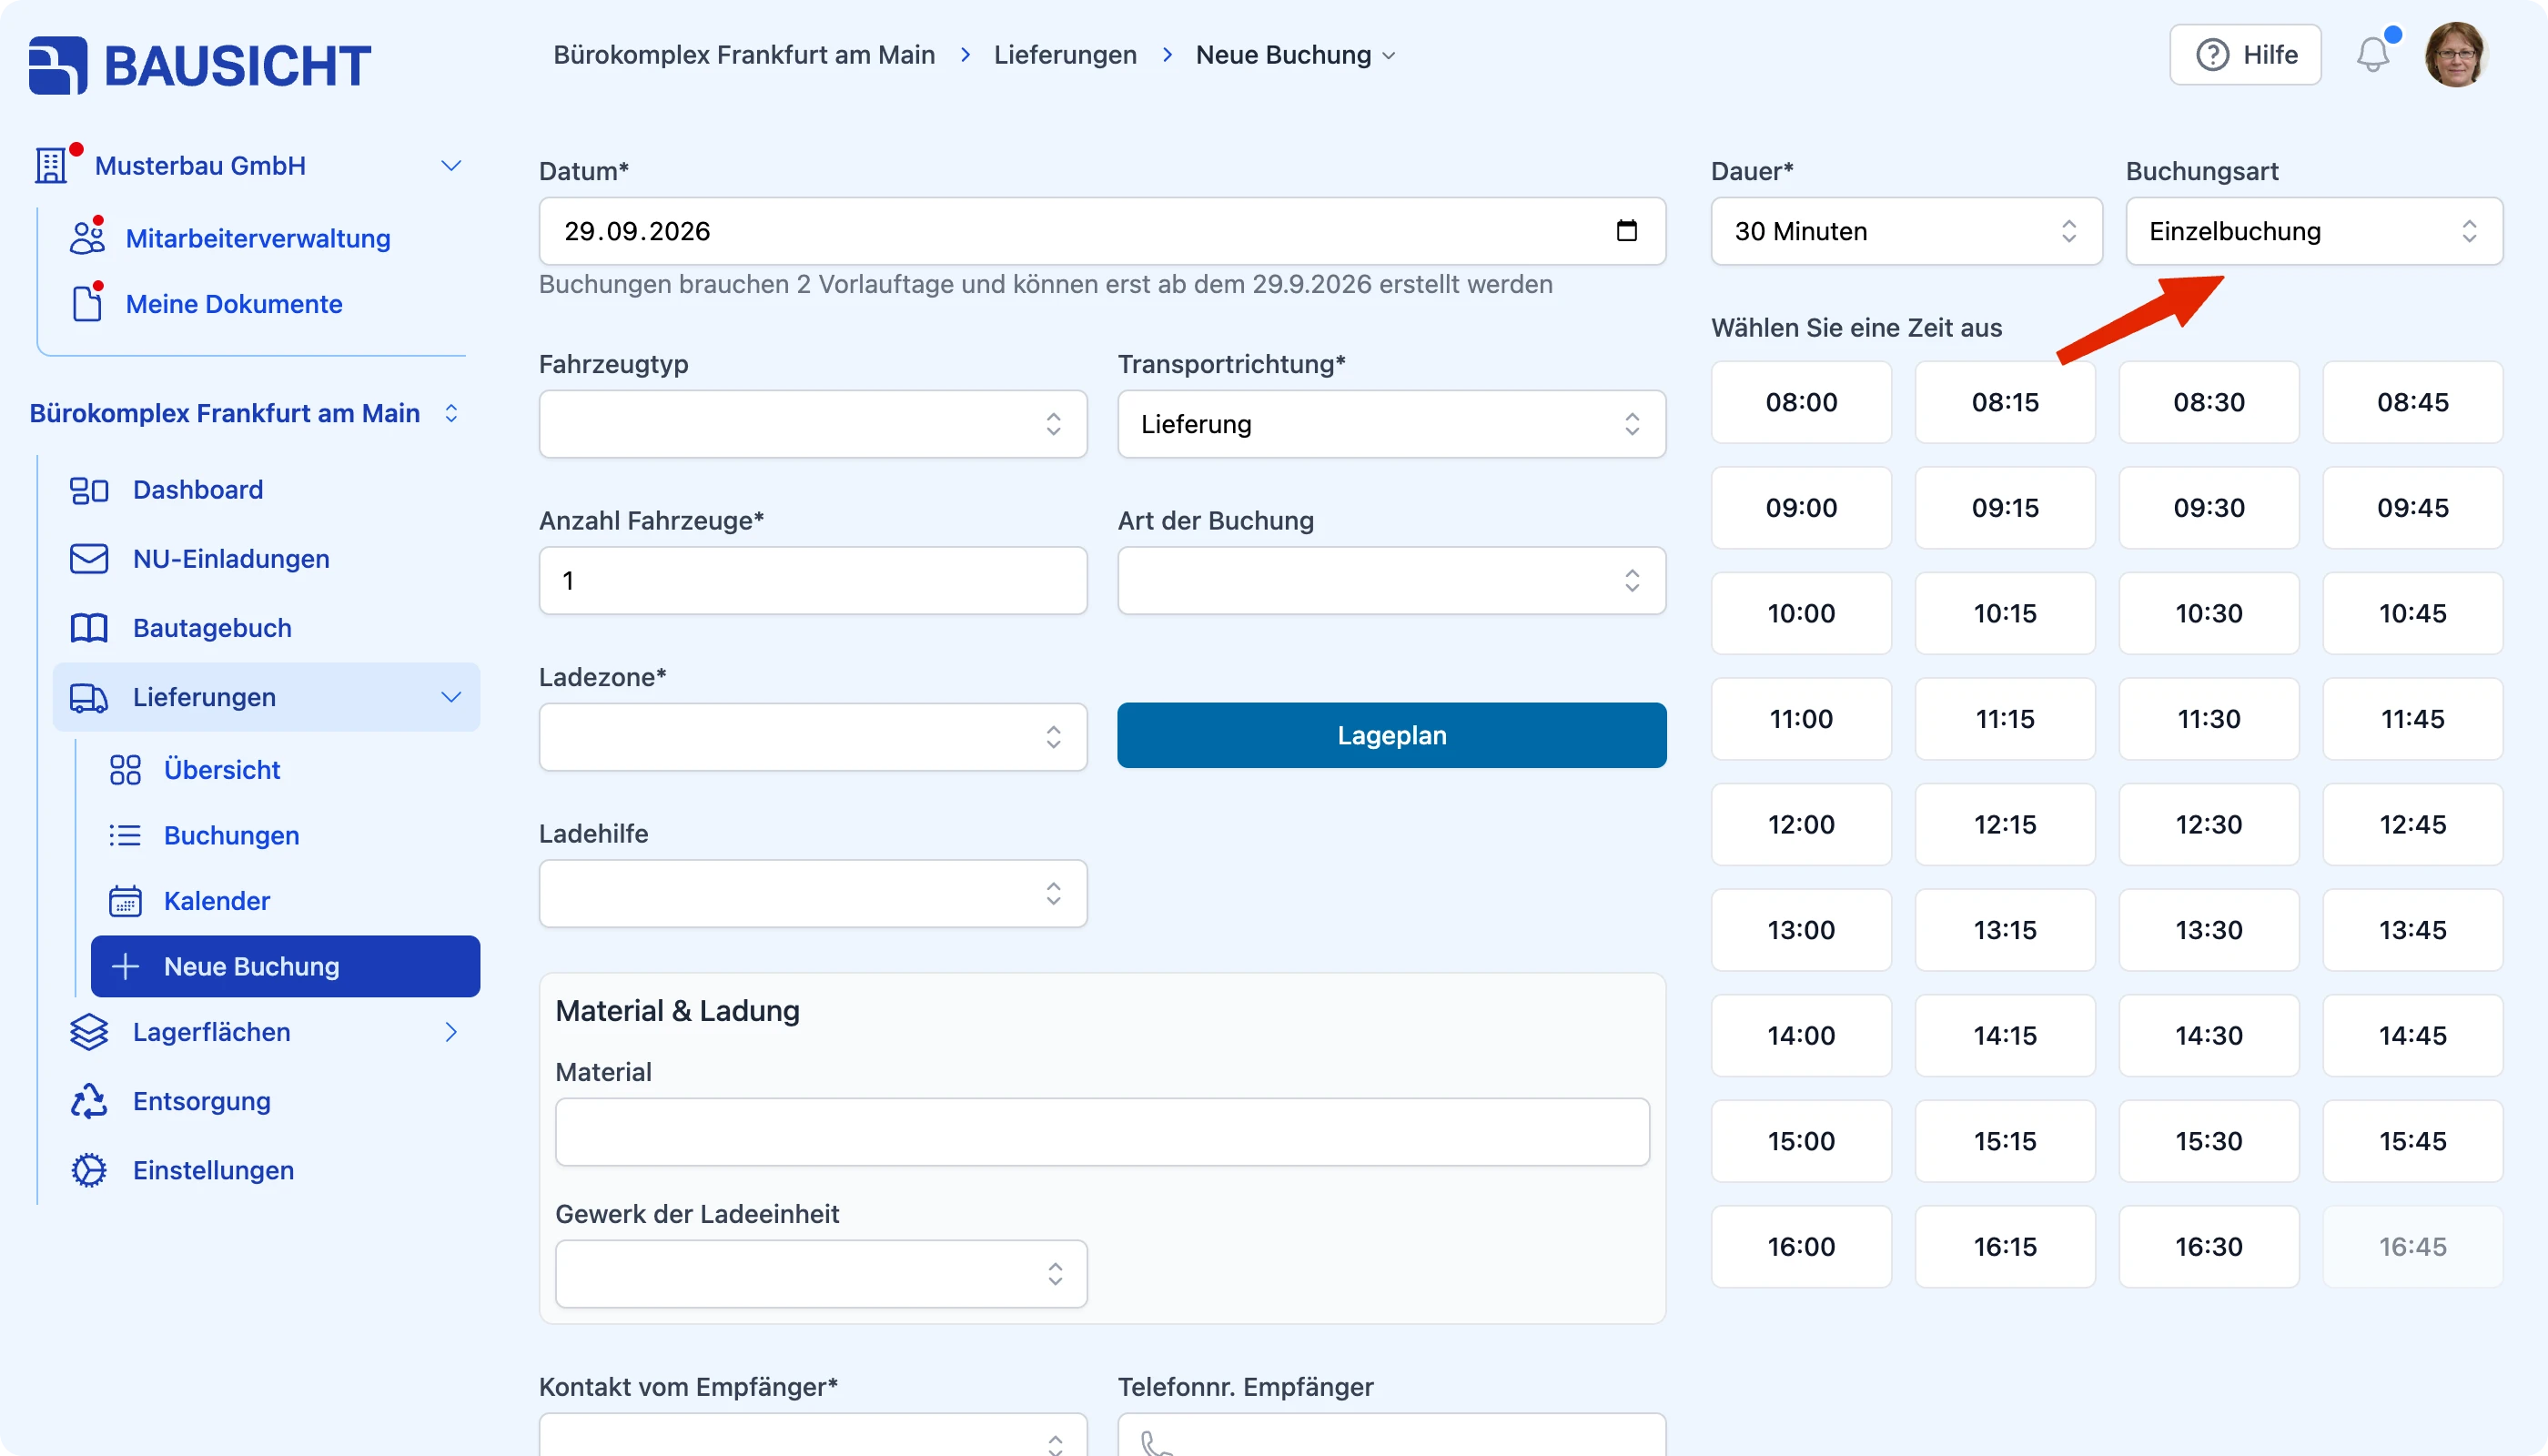Go to the Dashboard
2548x1456 pixels.
198,490
